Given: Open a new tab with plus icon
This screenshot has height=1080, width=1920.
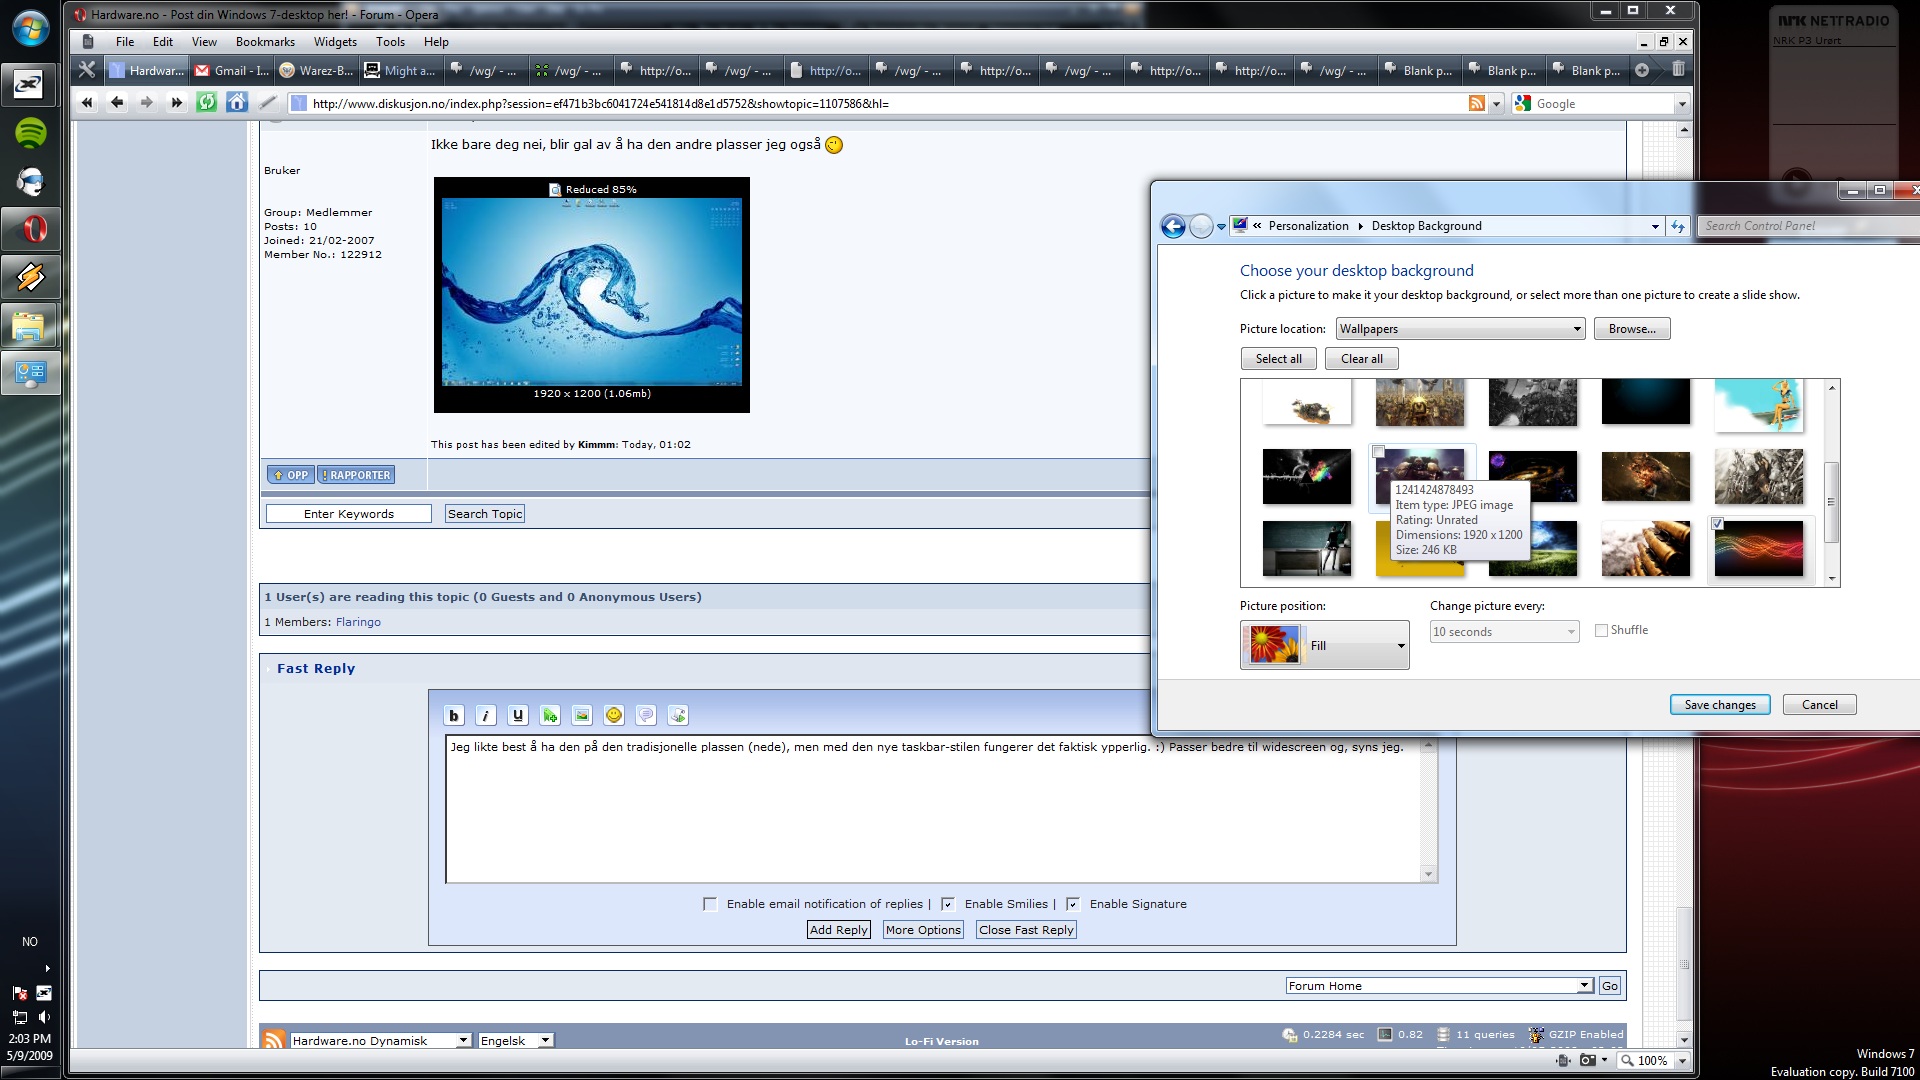Looking at the screenshot, I should click(1642, 70).
